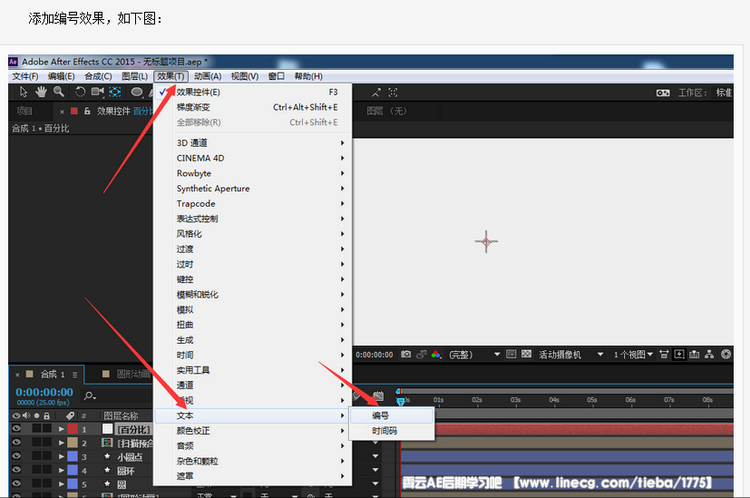Open the 活动摄像机 camera dropdown
Image resolution: width=750 pixels, height=498 pixels.
[x=571, y=354]
